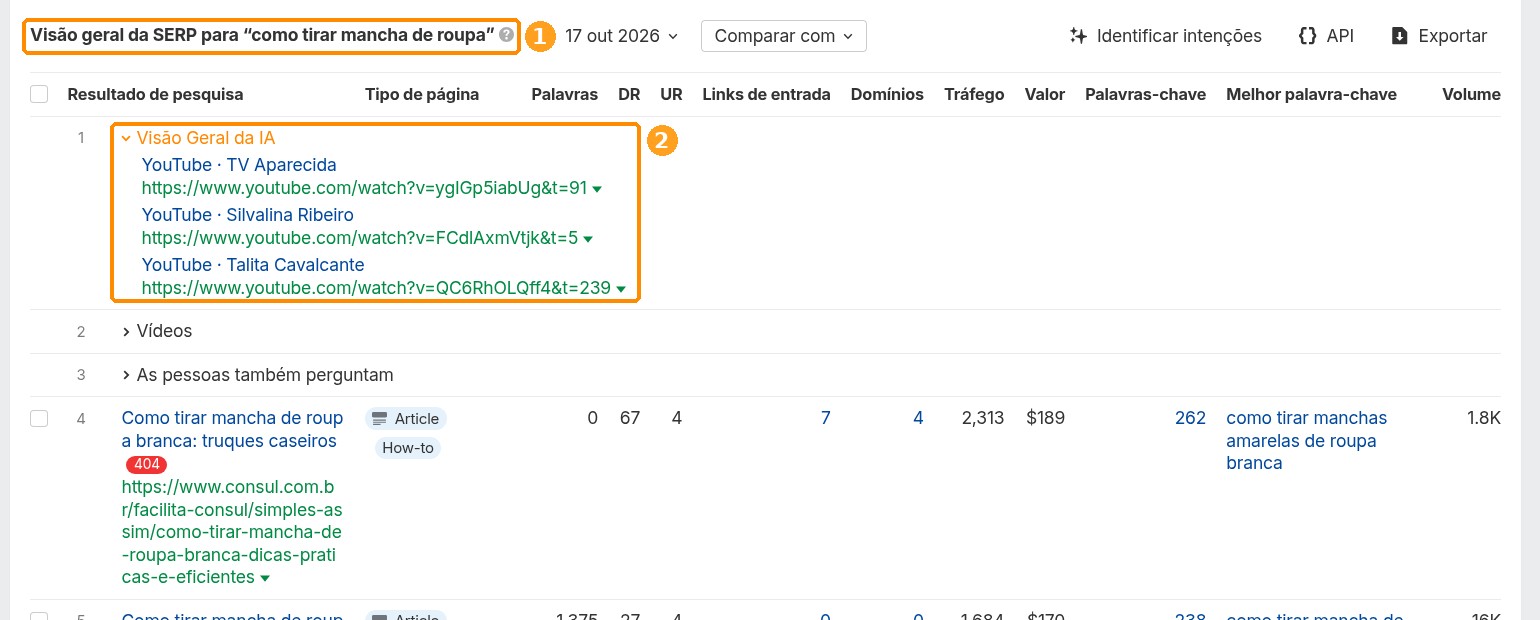The width and height of the screenshot is (1540, 620).
Task: Open YouTube · TV Aparecida link
Action: [239, 165]
